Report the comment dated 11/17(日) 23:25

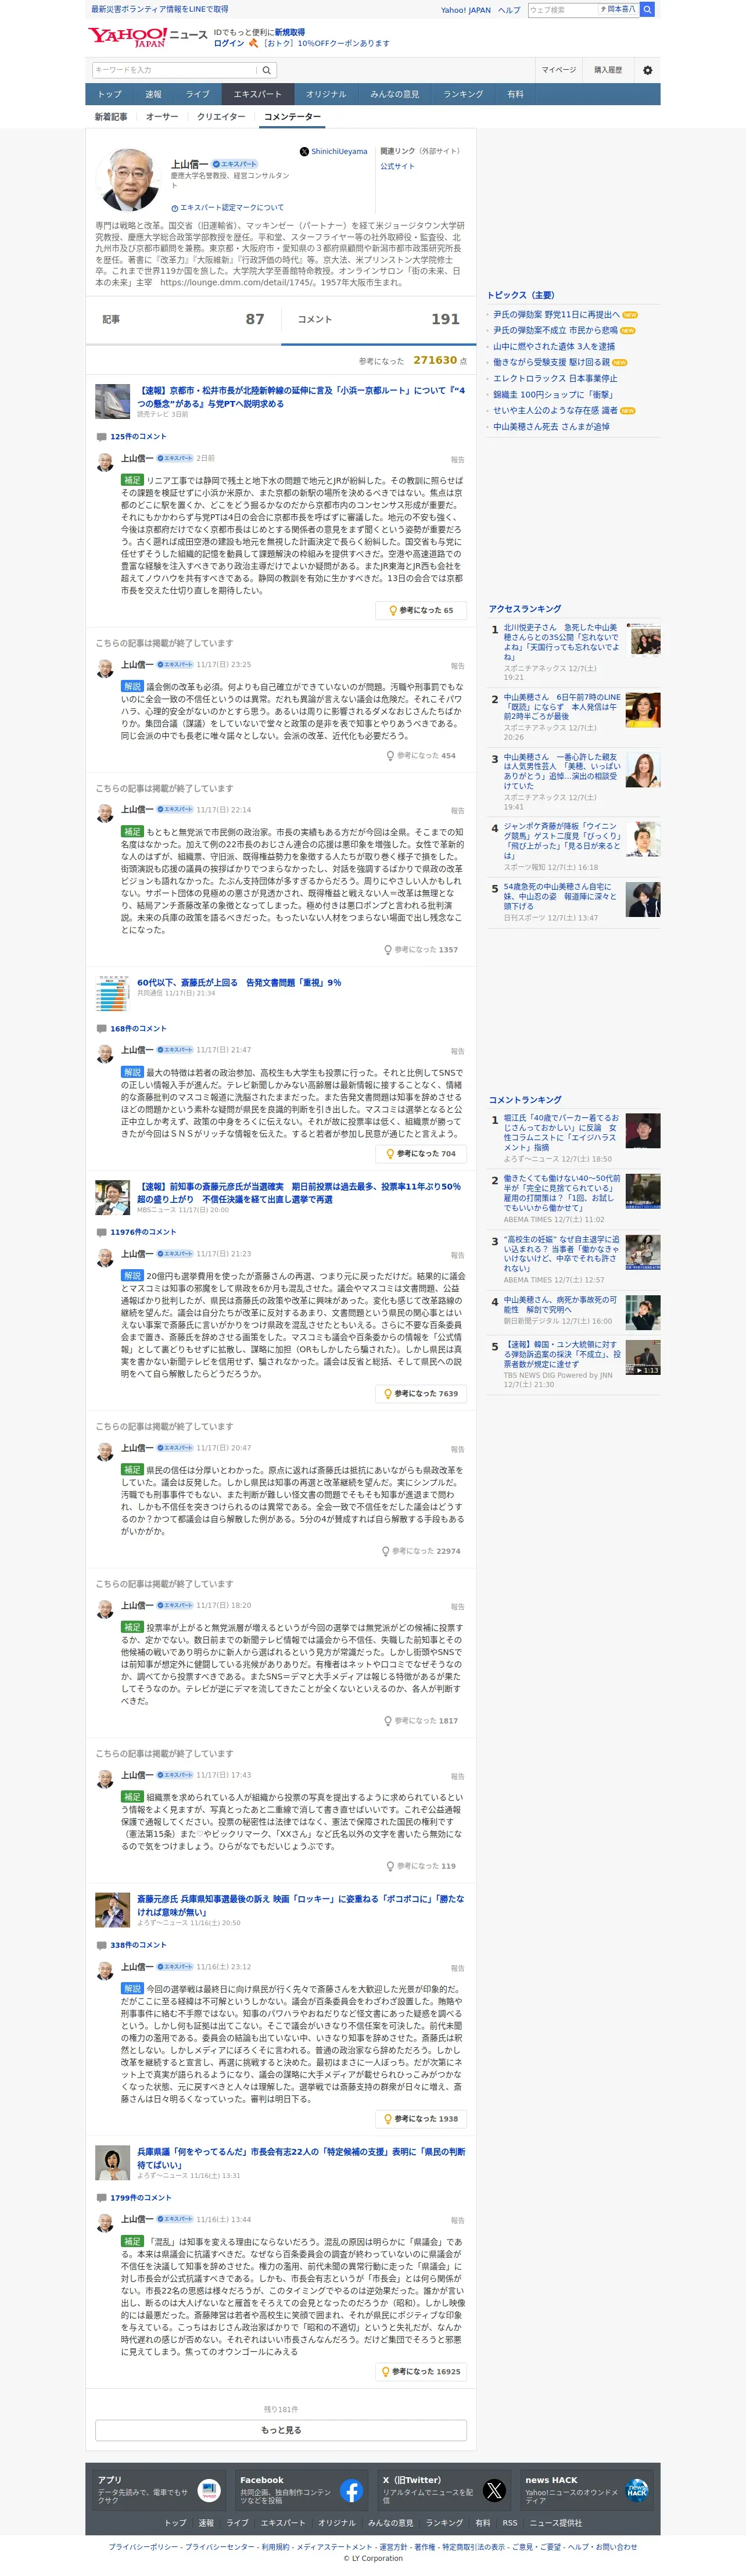pyautogui.click(x=457, y=666)
